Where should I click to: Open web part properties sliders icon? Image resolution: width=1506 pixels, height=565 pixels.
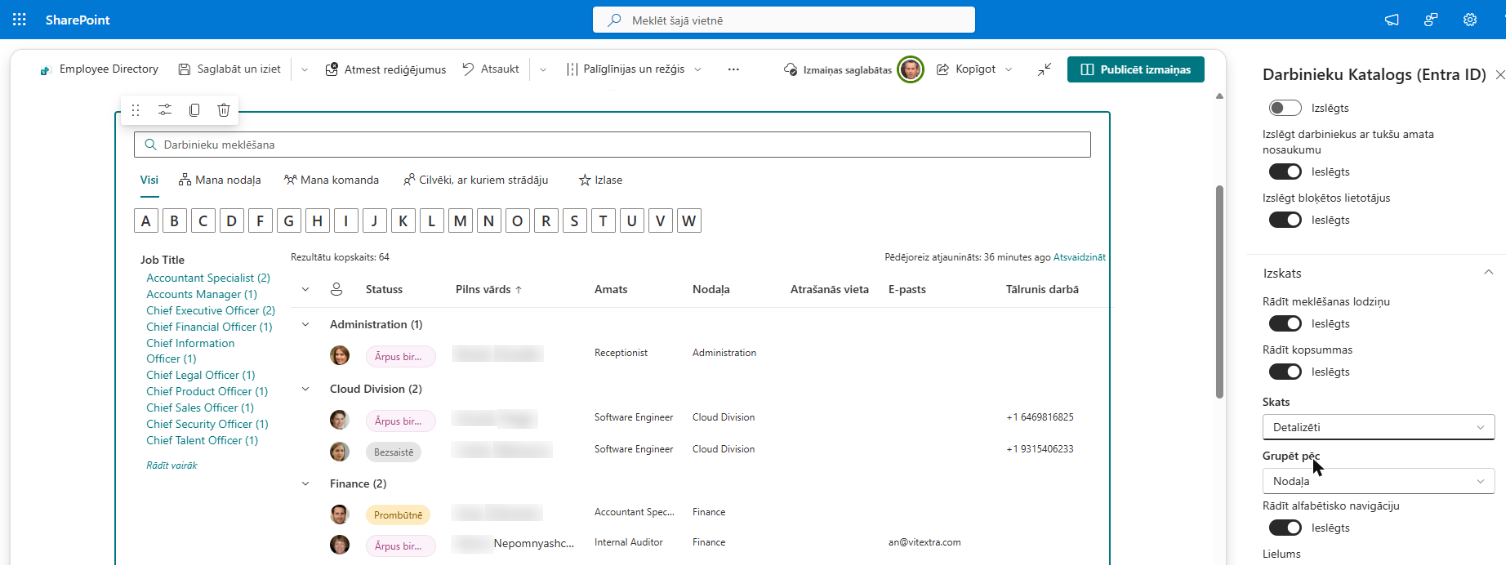[165, 110]
